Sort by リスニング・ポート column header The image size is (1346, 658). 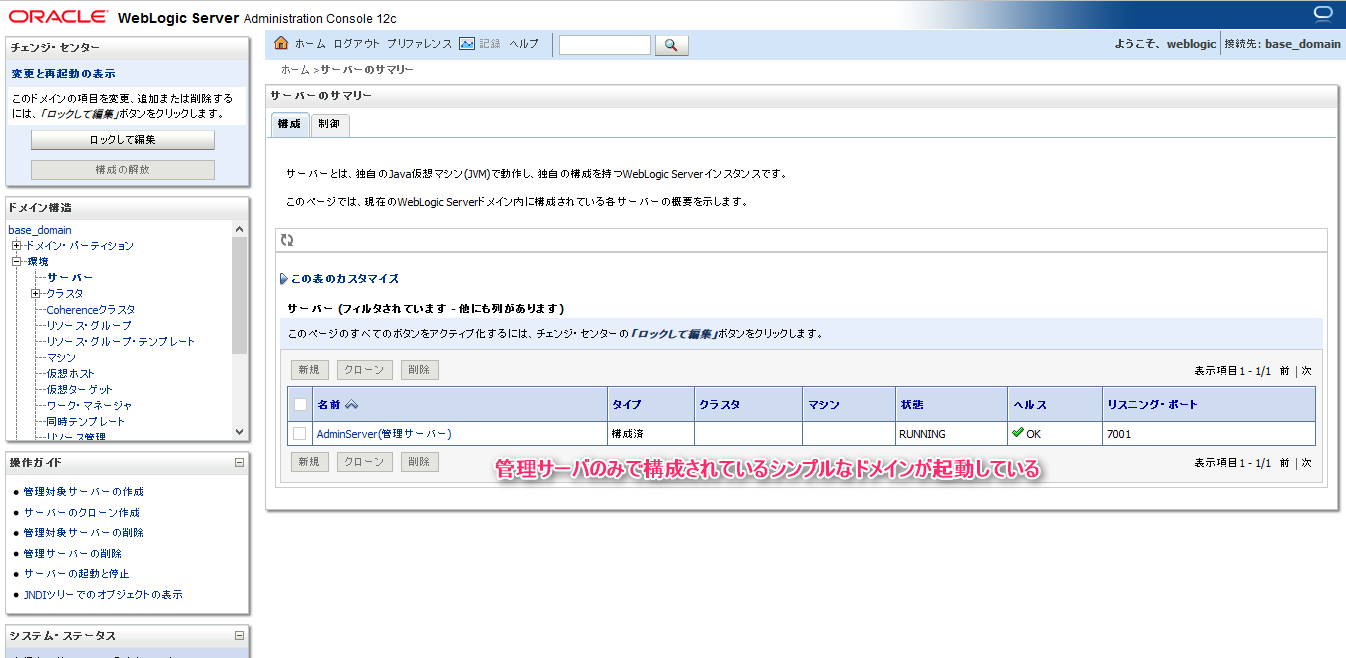pyautogui.click(x=1152, y=405)
